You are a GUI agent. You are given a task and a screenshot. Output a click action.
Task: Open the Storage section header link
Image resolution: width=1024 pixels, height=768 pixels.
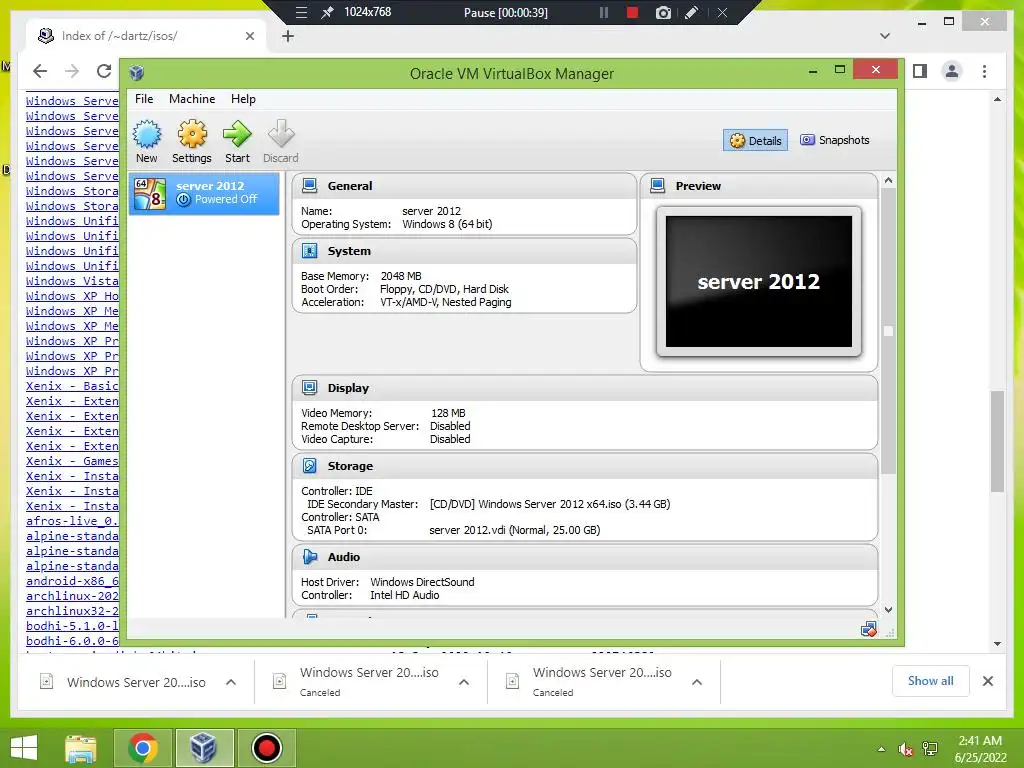[350, 466]
